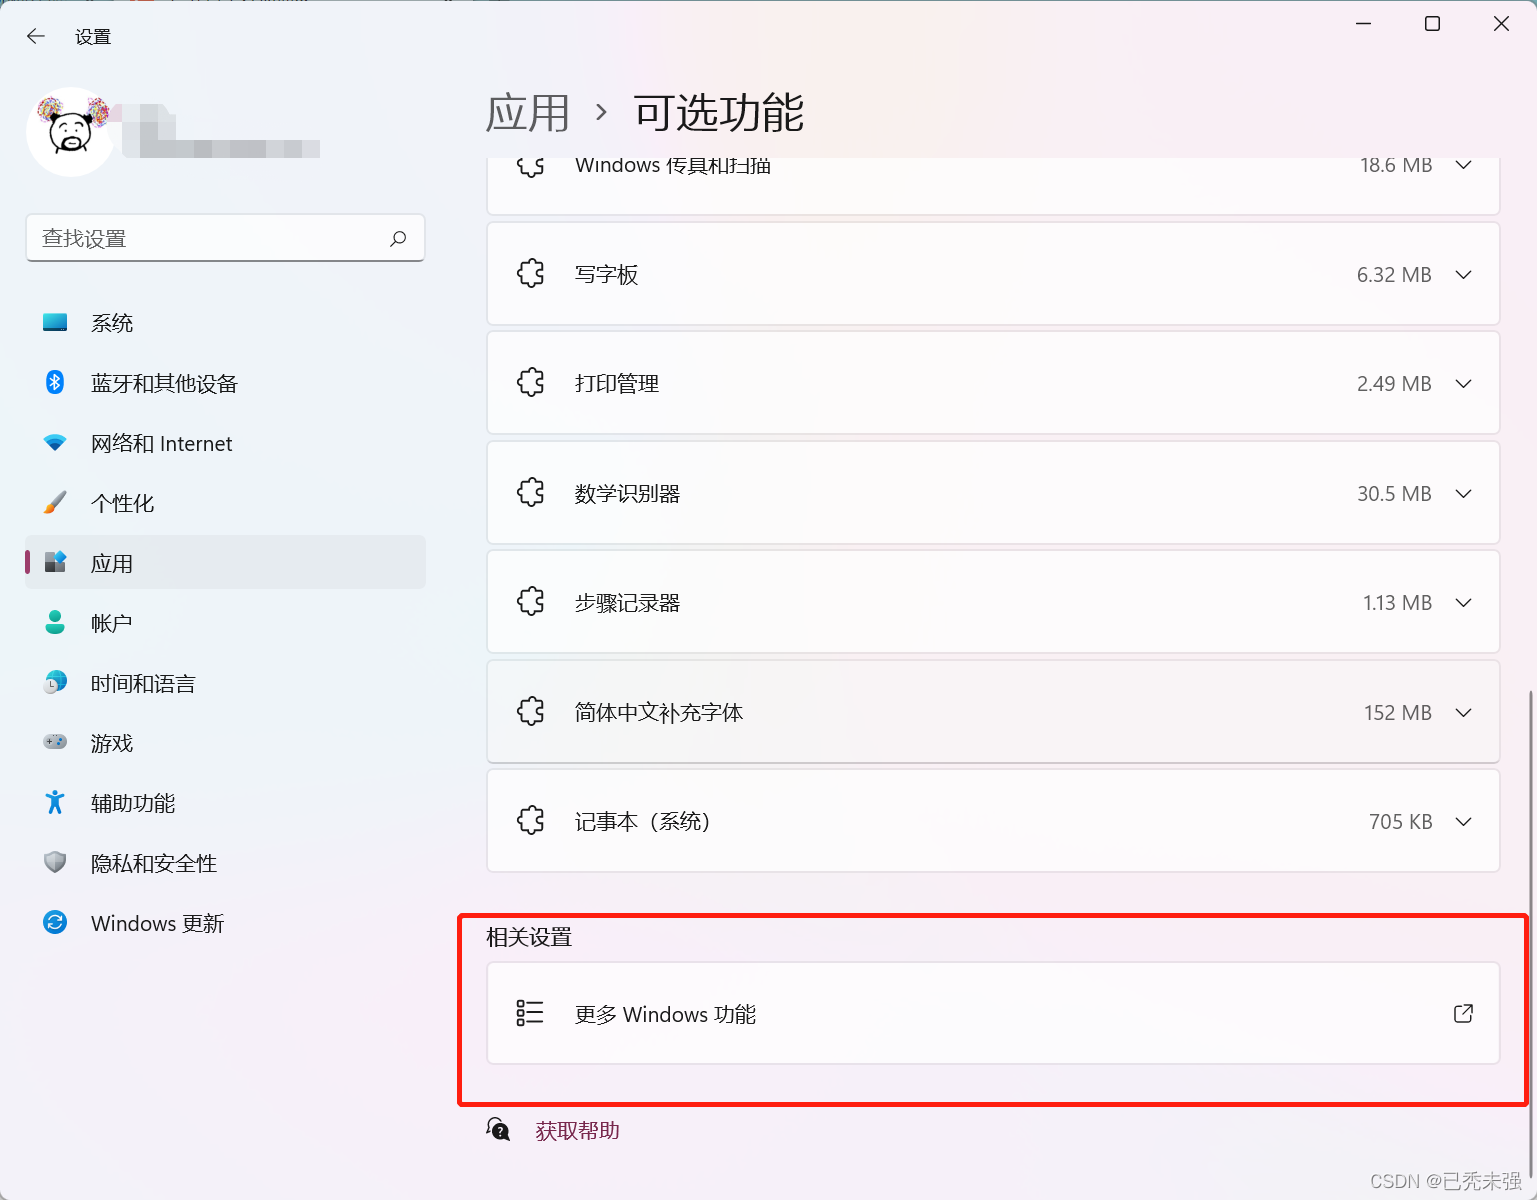This screenshot has width=1537, height=1200.
Task: Click the 数学识别器 feature name
Action: click(628, 493)
